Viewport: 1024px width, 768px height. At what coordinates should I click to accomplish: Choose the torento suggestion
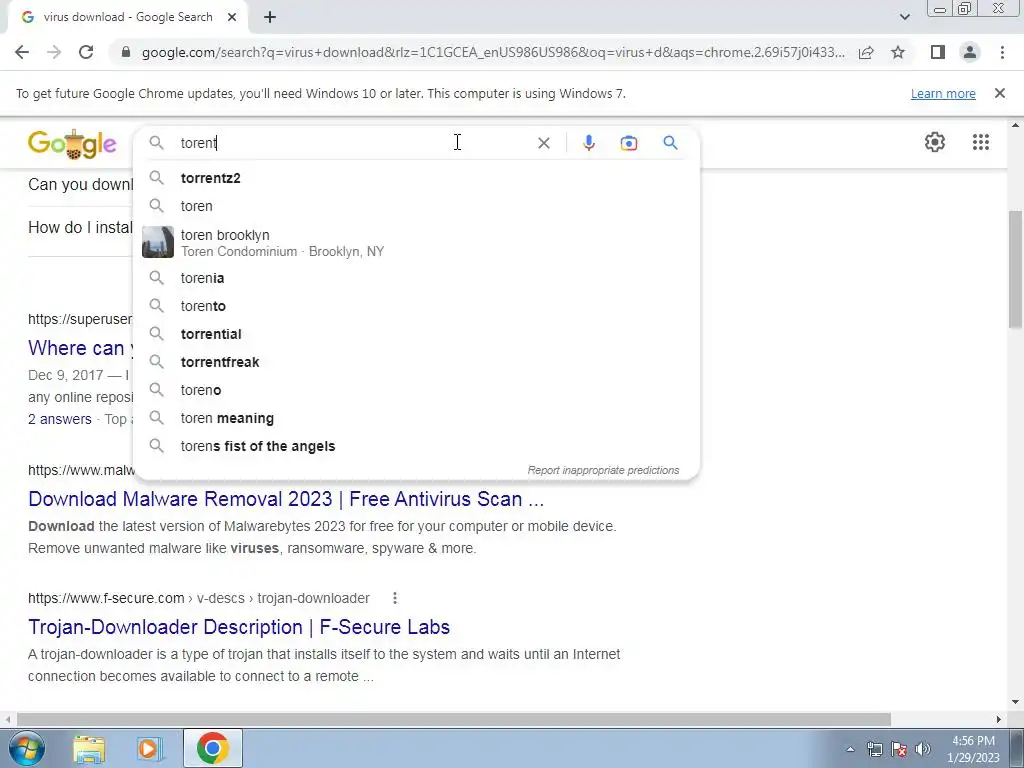pyautogui.click(x=416, y=306)
